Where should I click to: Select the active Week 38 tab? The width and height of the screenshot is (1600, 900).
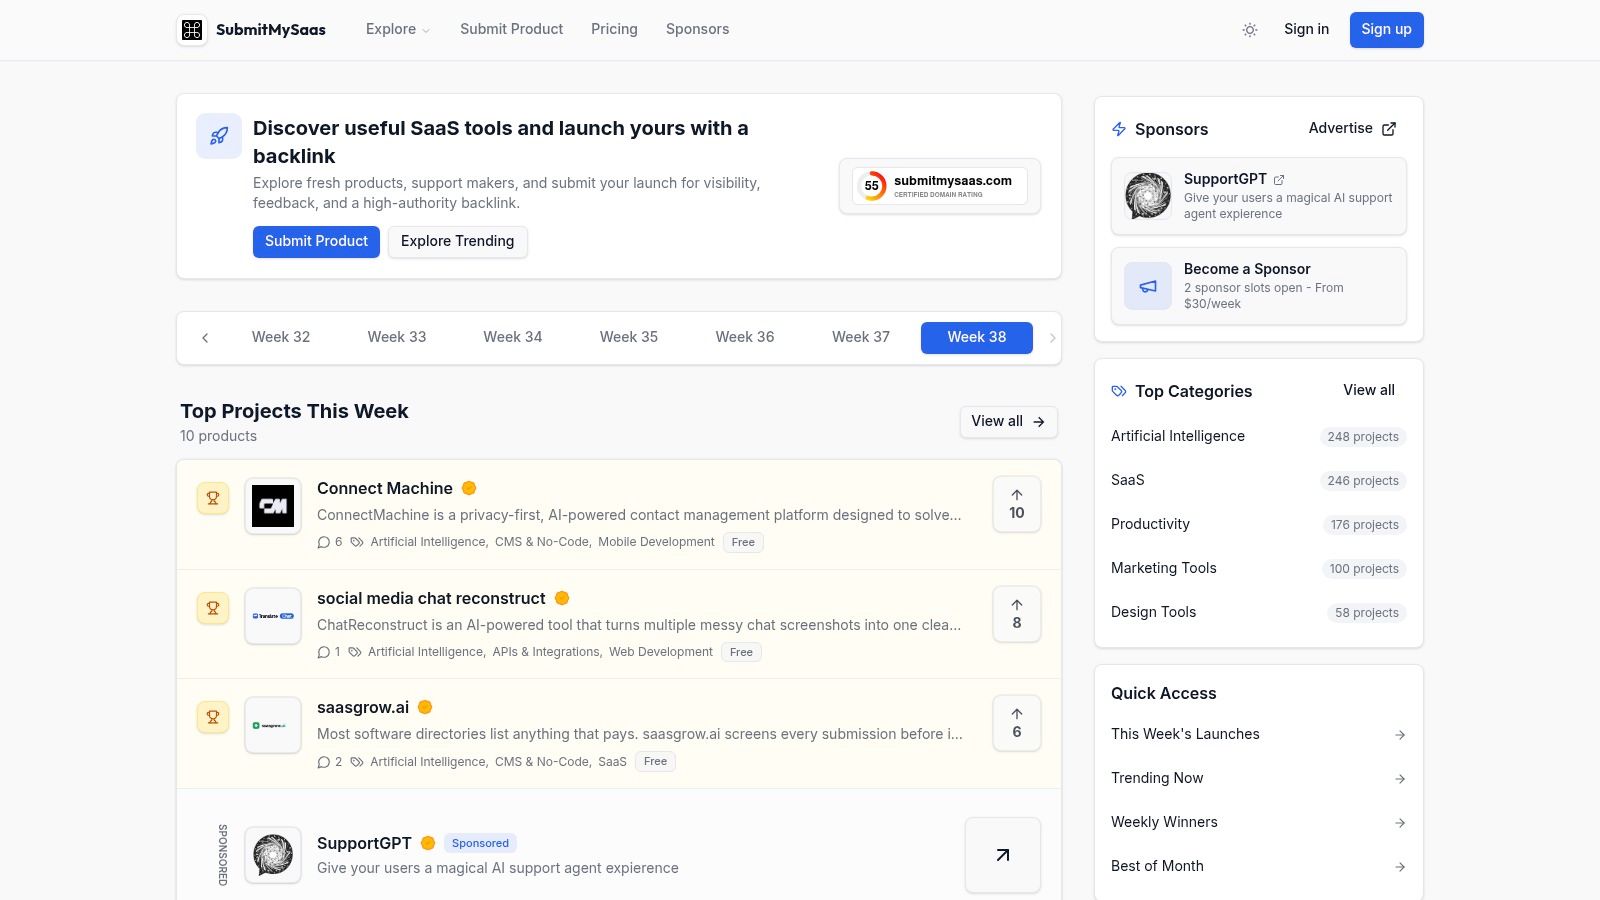(x=977, y=337)
